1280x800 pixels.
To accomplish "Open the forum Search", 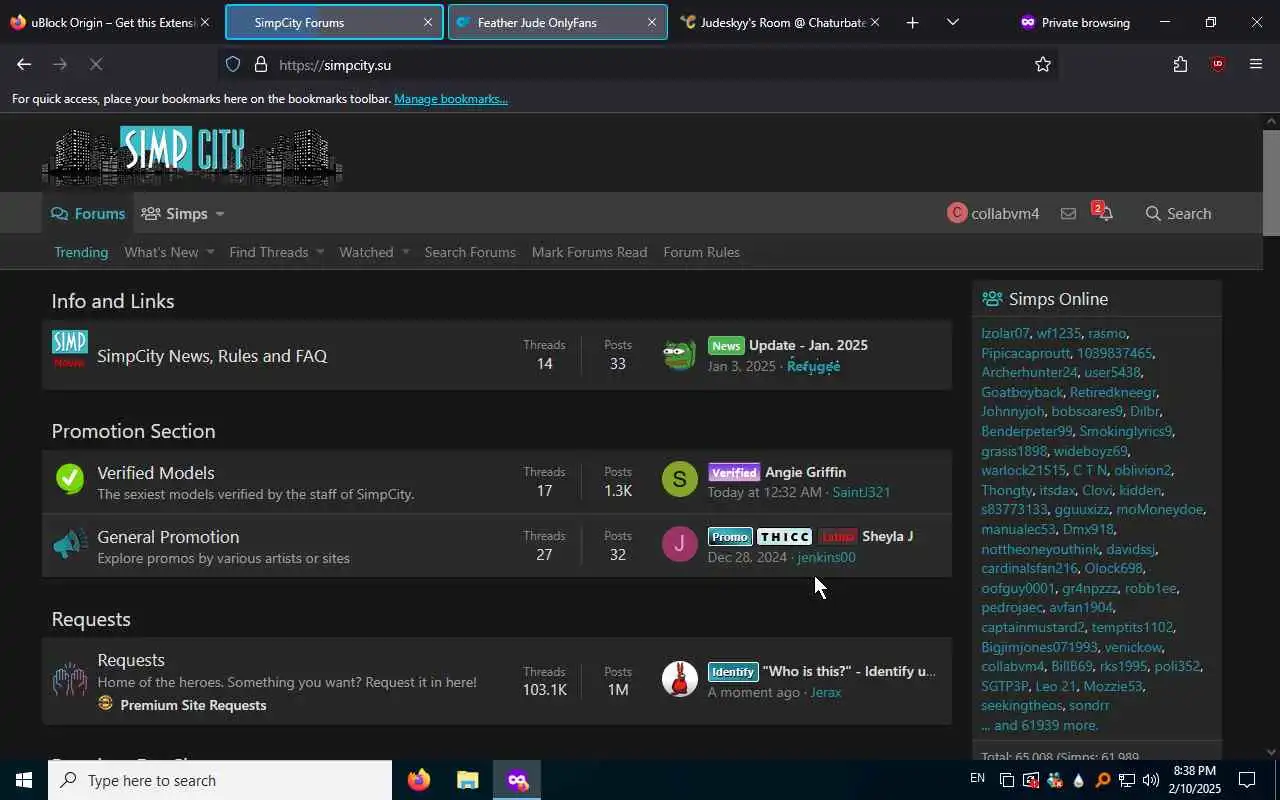I will click(1178, 213).
